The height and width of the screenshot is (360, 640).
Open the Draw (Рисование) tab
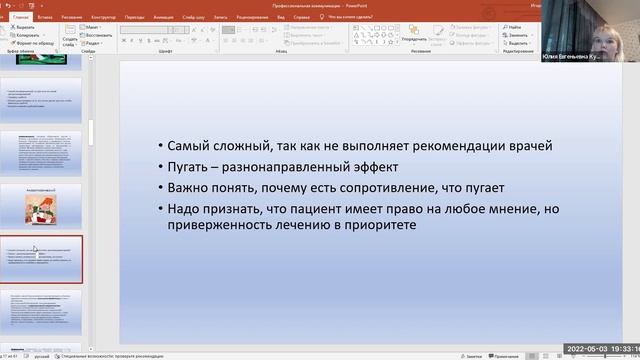click(72, 17)
